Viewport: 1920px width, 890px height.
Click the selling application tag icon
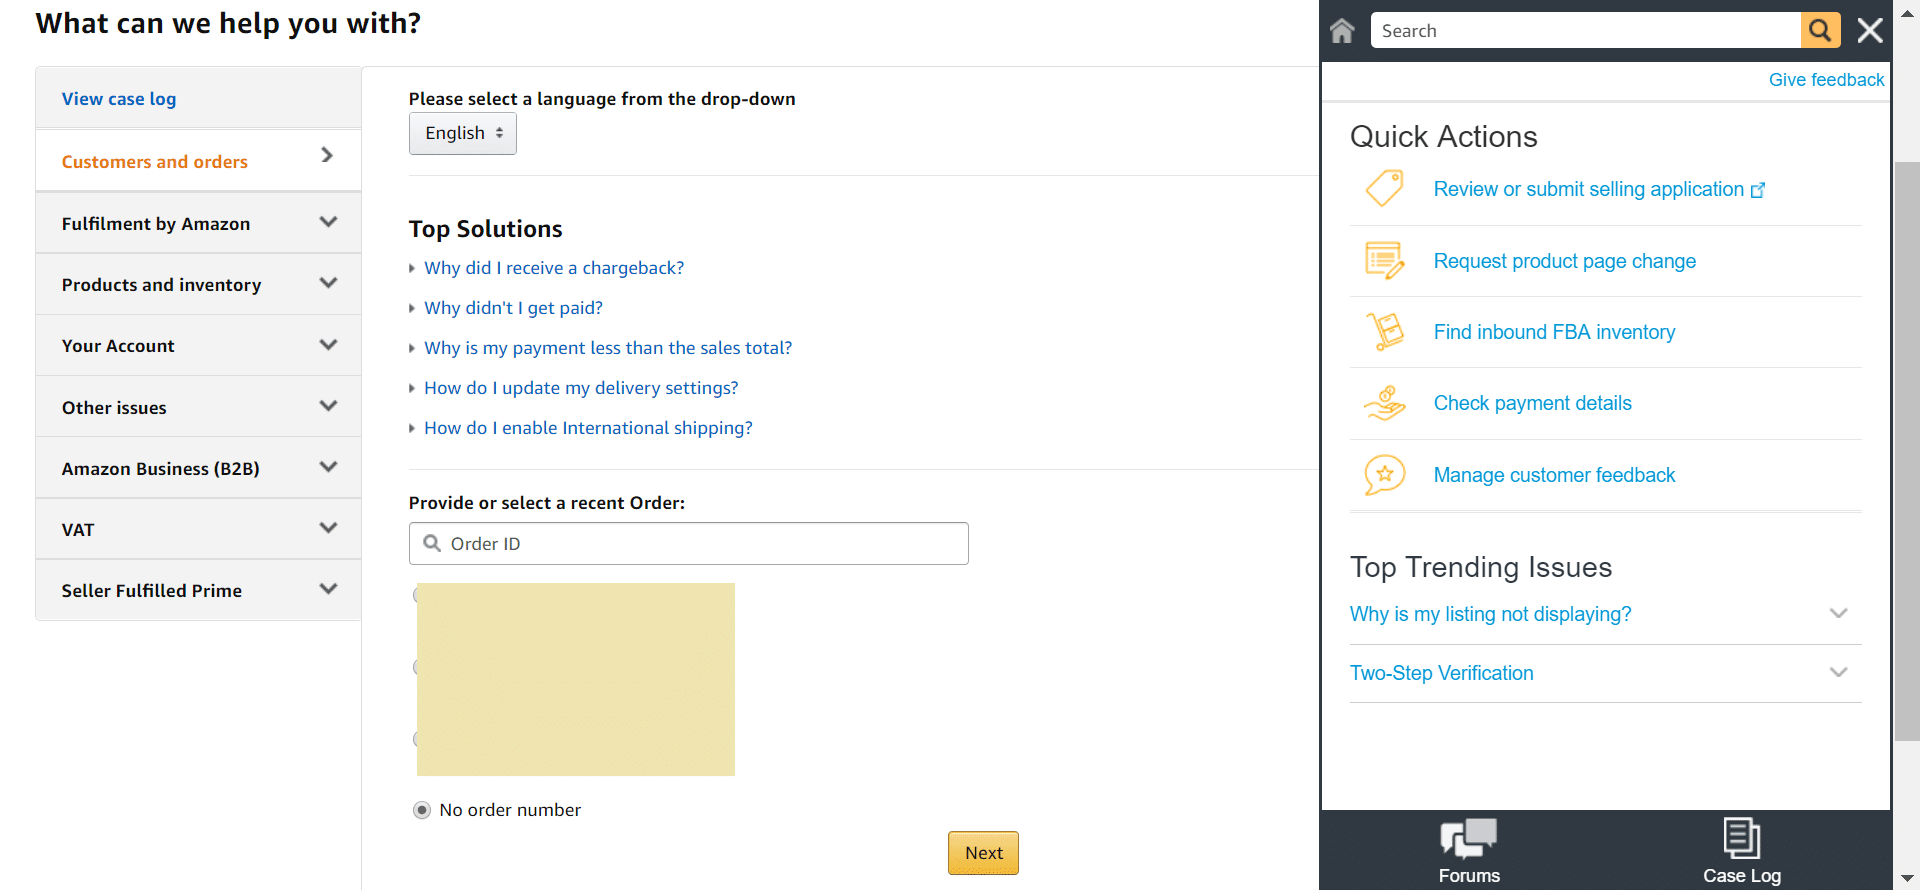coord(1385,189)
